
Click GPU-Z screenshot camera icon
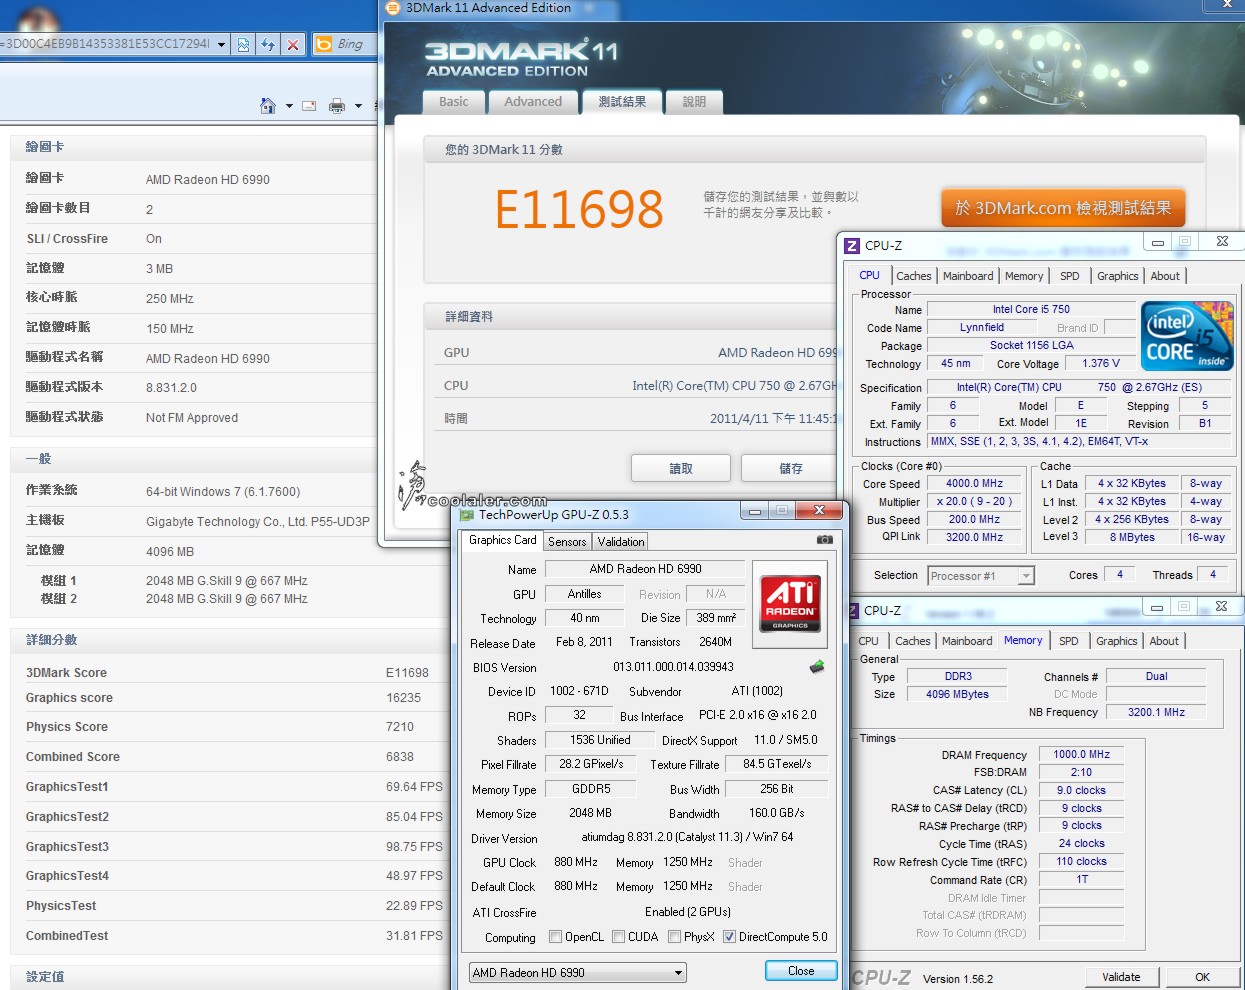point(824,540)
